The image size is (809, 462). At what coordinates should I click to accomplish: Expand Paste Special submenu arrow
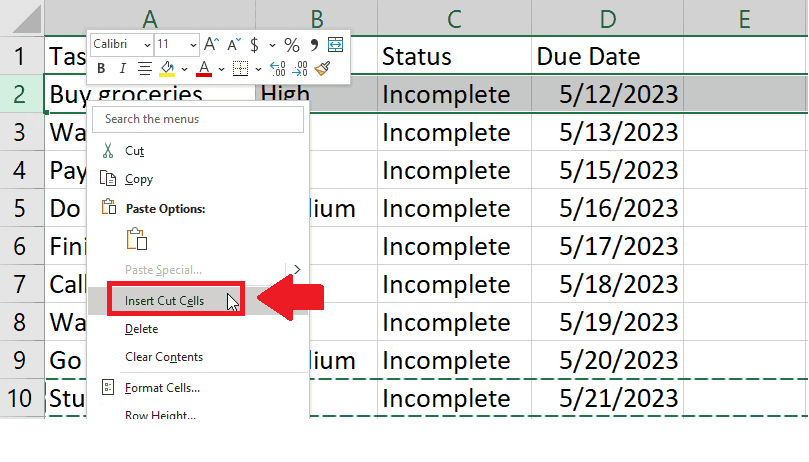click(297, 269)
